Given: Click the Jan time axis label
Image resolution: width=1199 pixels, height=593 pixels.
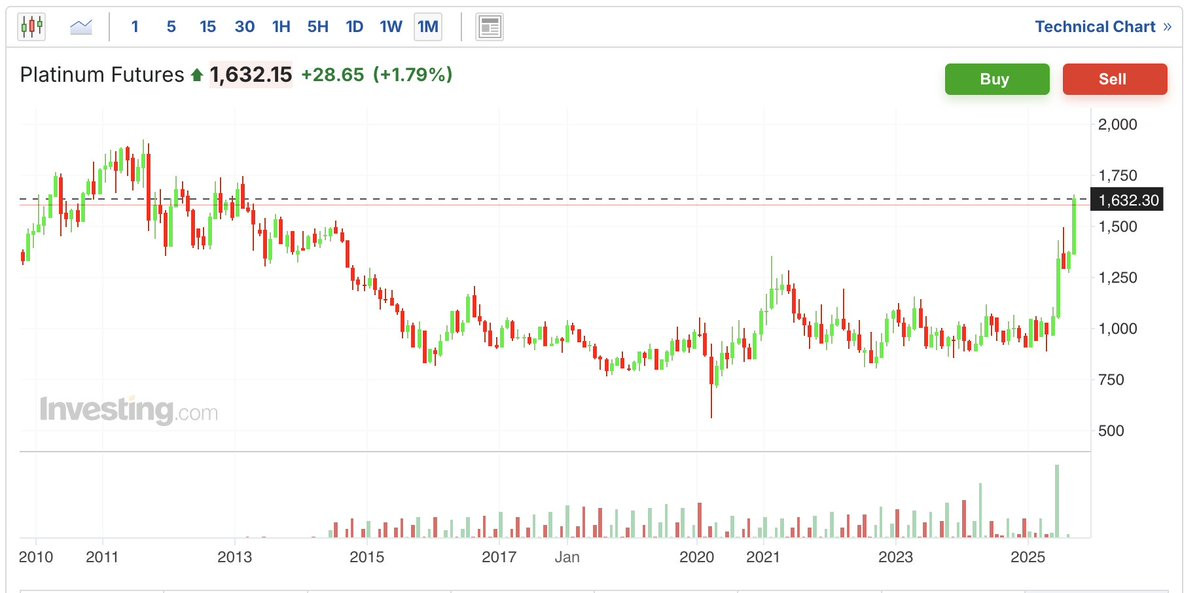Looking at the screenshot, I should coord(567,556).
